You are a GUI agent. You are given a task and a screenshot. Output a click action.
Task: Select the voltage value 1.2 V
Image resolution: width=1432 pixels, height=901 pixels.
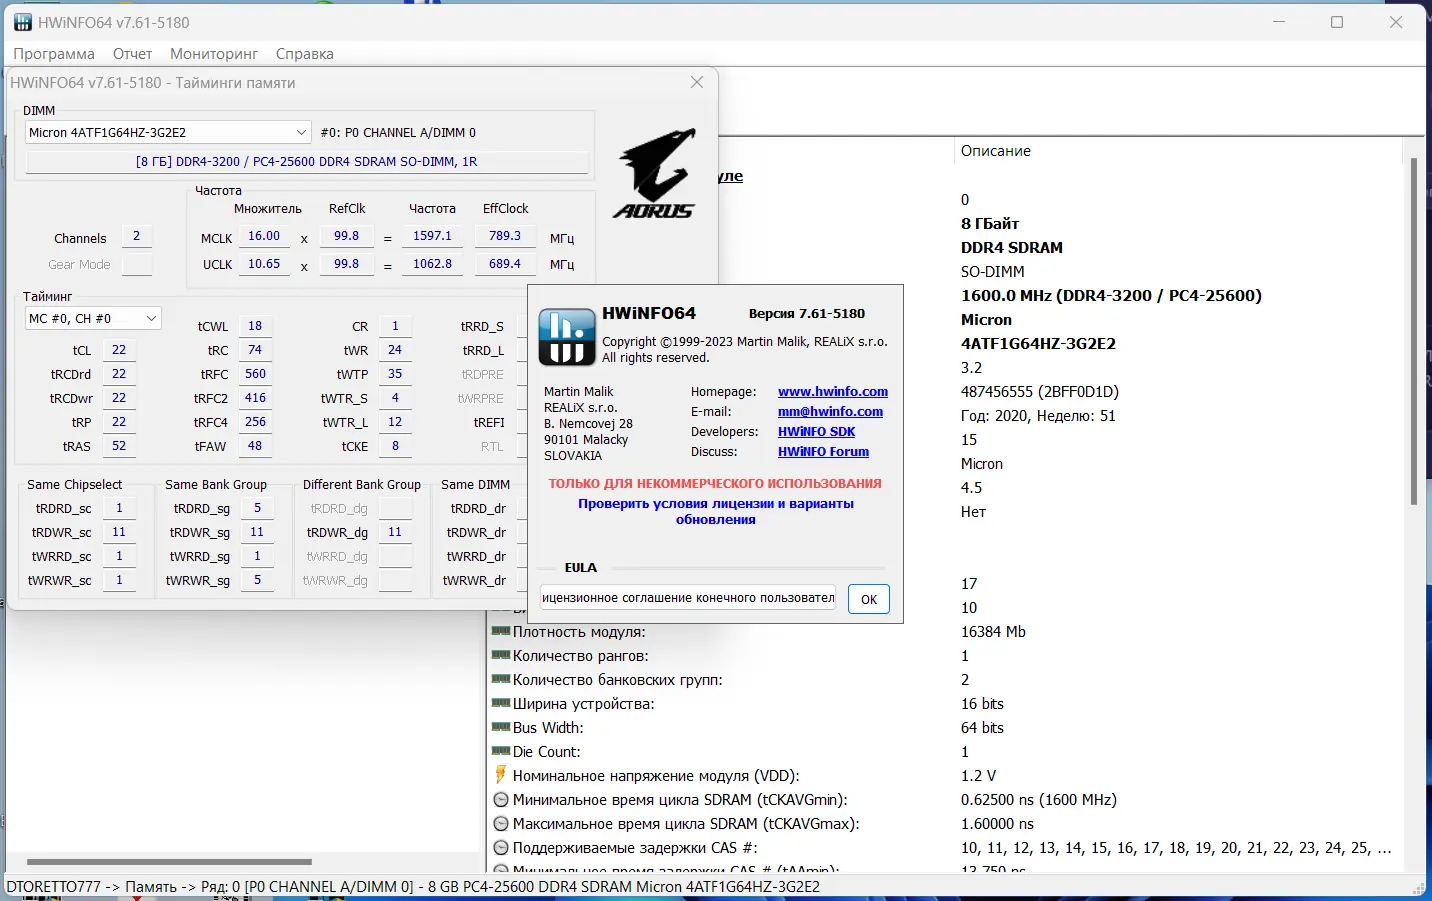(x=978, y=776)
